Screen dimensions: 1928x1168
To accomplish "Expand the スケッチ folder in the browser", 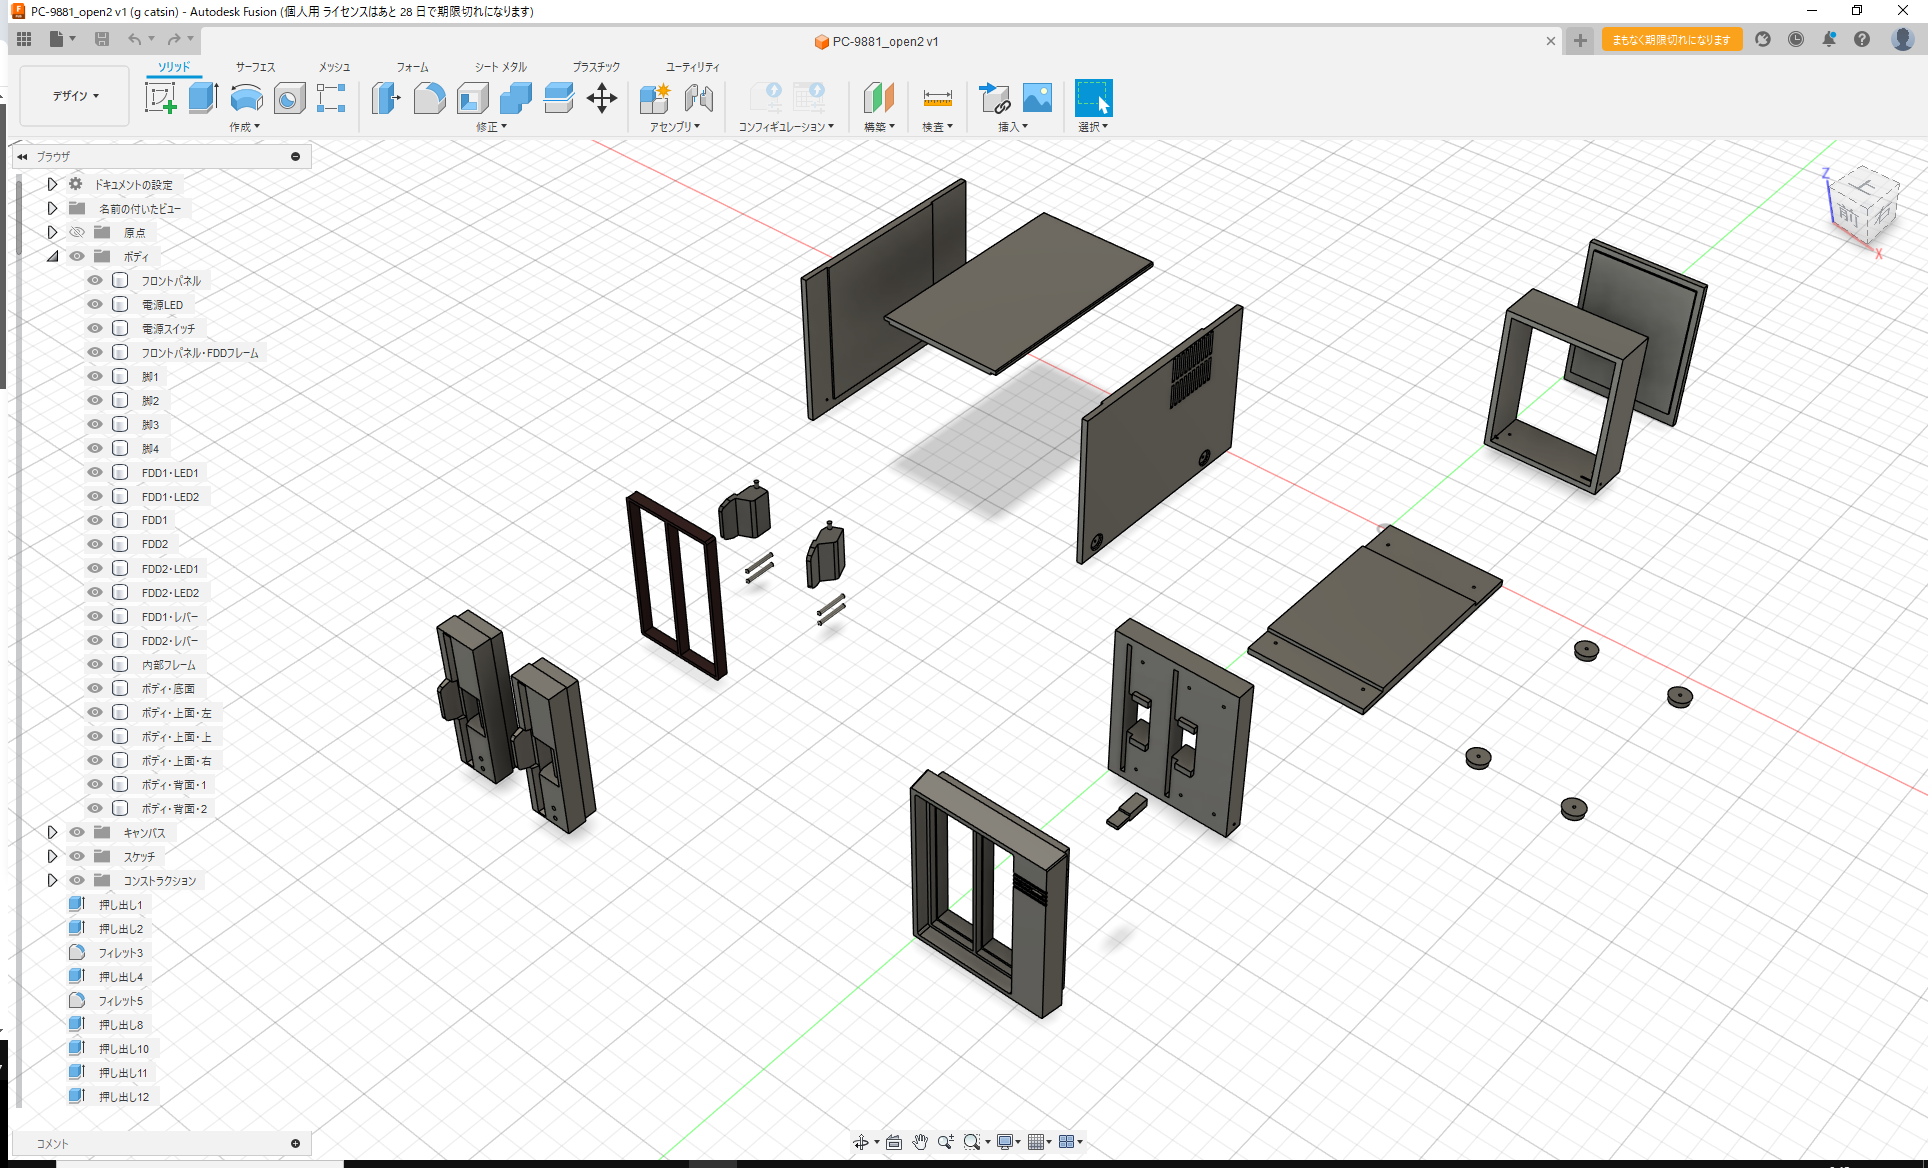I will tap(52, 856).
